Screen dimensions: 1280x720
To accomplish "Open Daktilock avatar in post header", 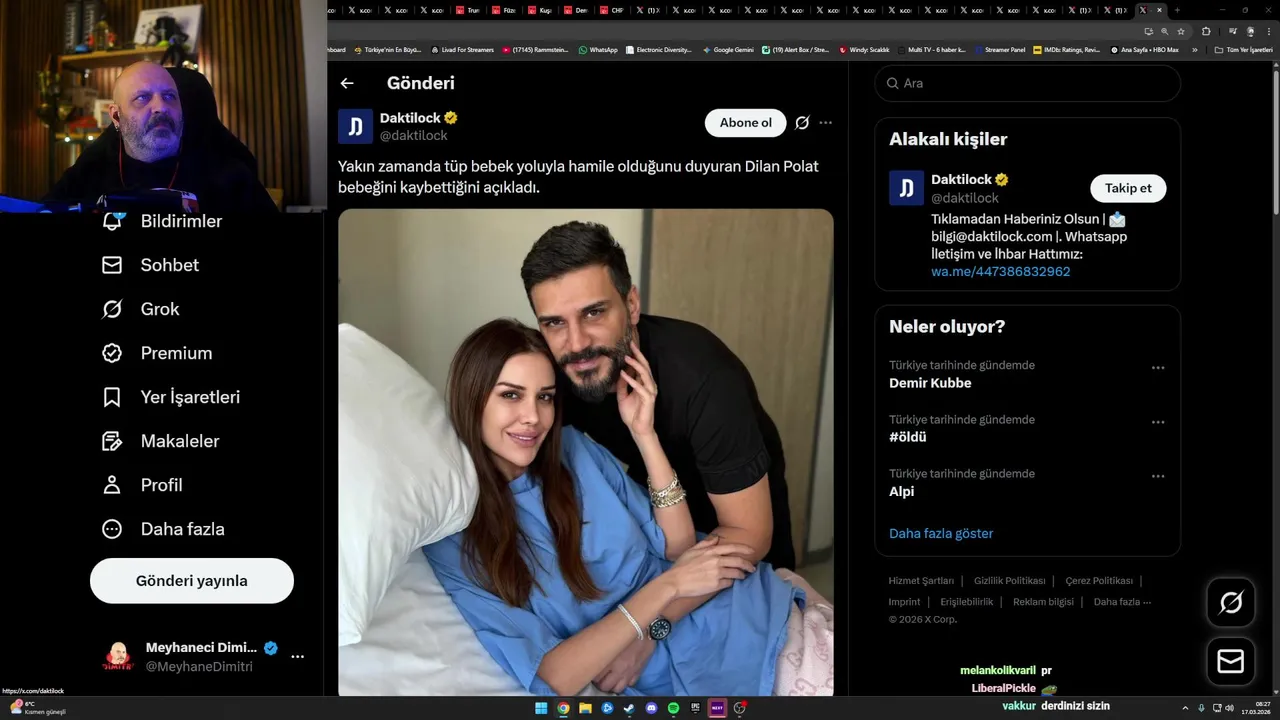I will coord(356,127).
